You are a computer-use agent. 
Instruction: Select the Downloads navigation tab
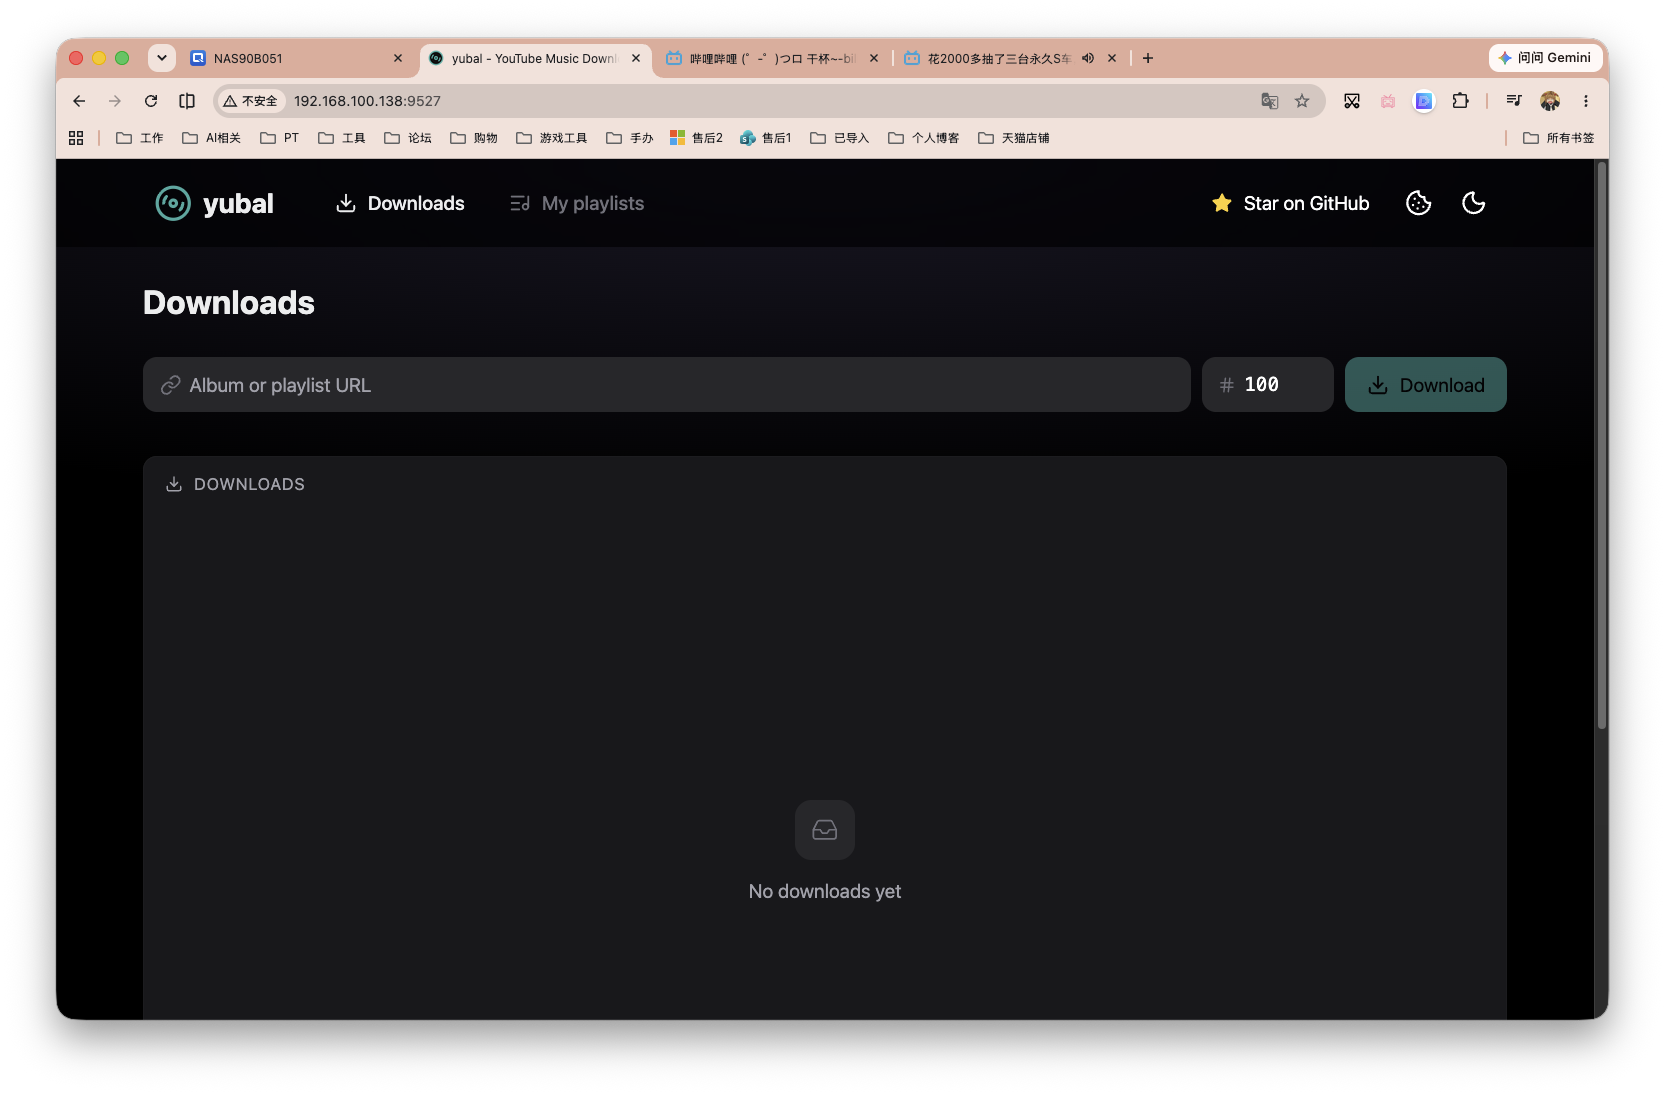400,203
